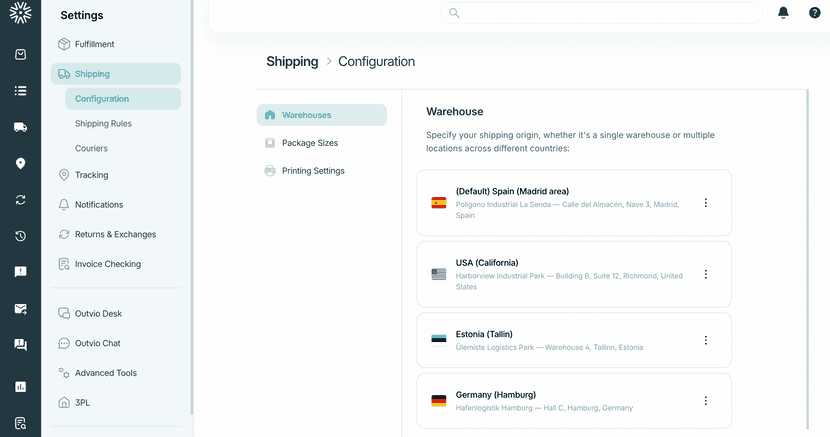Open options menu for Estonia Tallin warehouse
Viewport: 830px width, 437px height.
(705, 340)
